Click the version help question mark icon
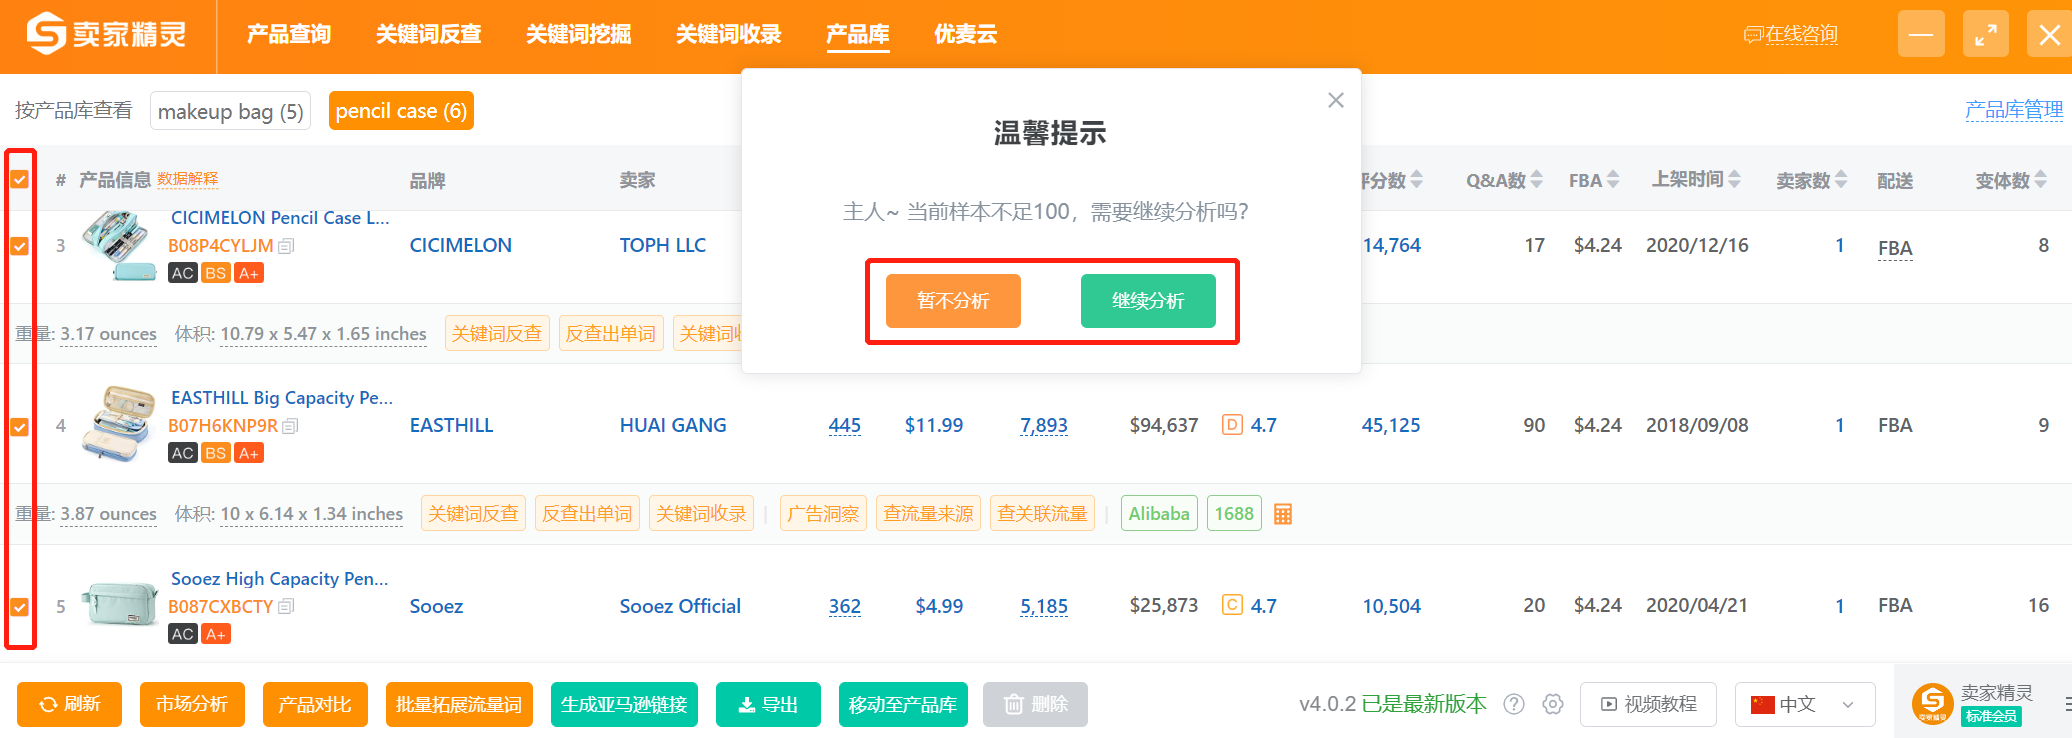Viewport: 2072px width, 738px height. tap(1514, 704)
